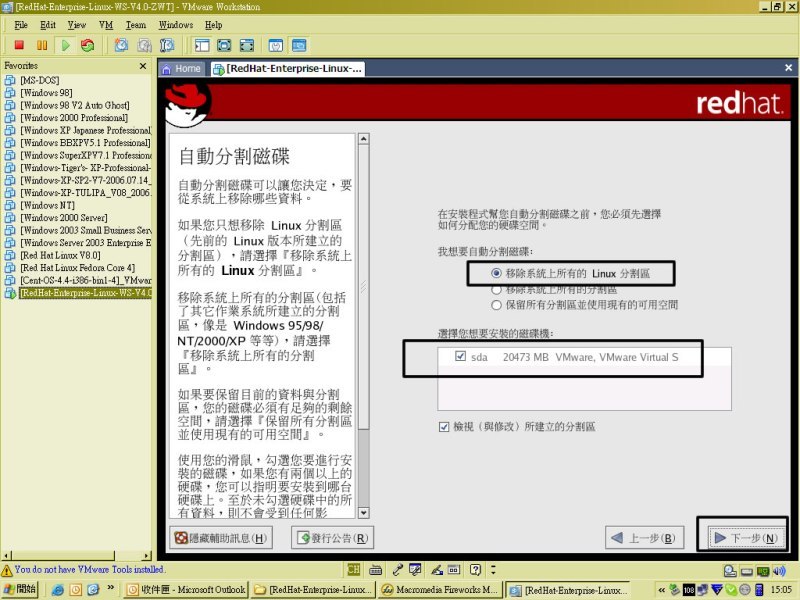This screenshot has width=800, height=600.
Task: Click the sound device status icon
Action: [779, 571]
